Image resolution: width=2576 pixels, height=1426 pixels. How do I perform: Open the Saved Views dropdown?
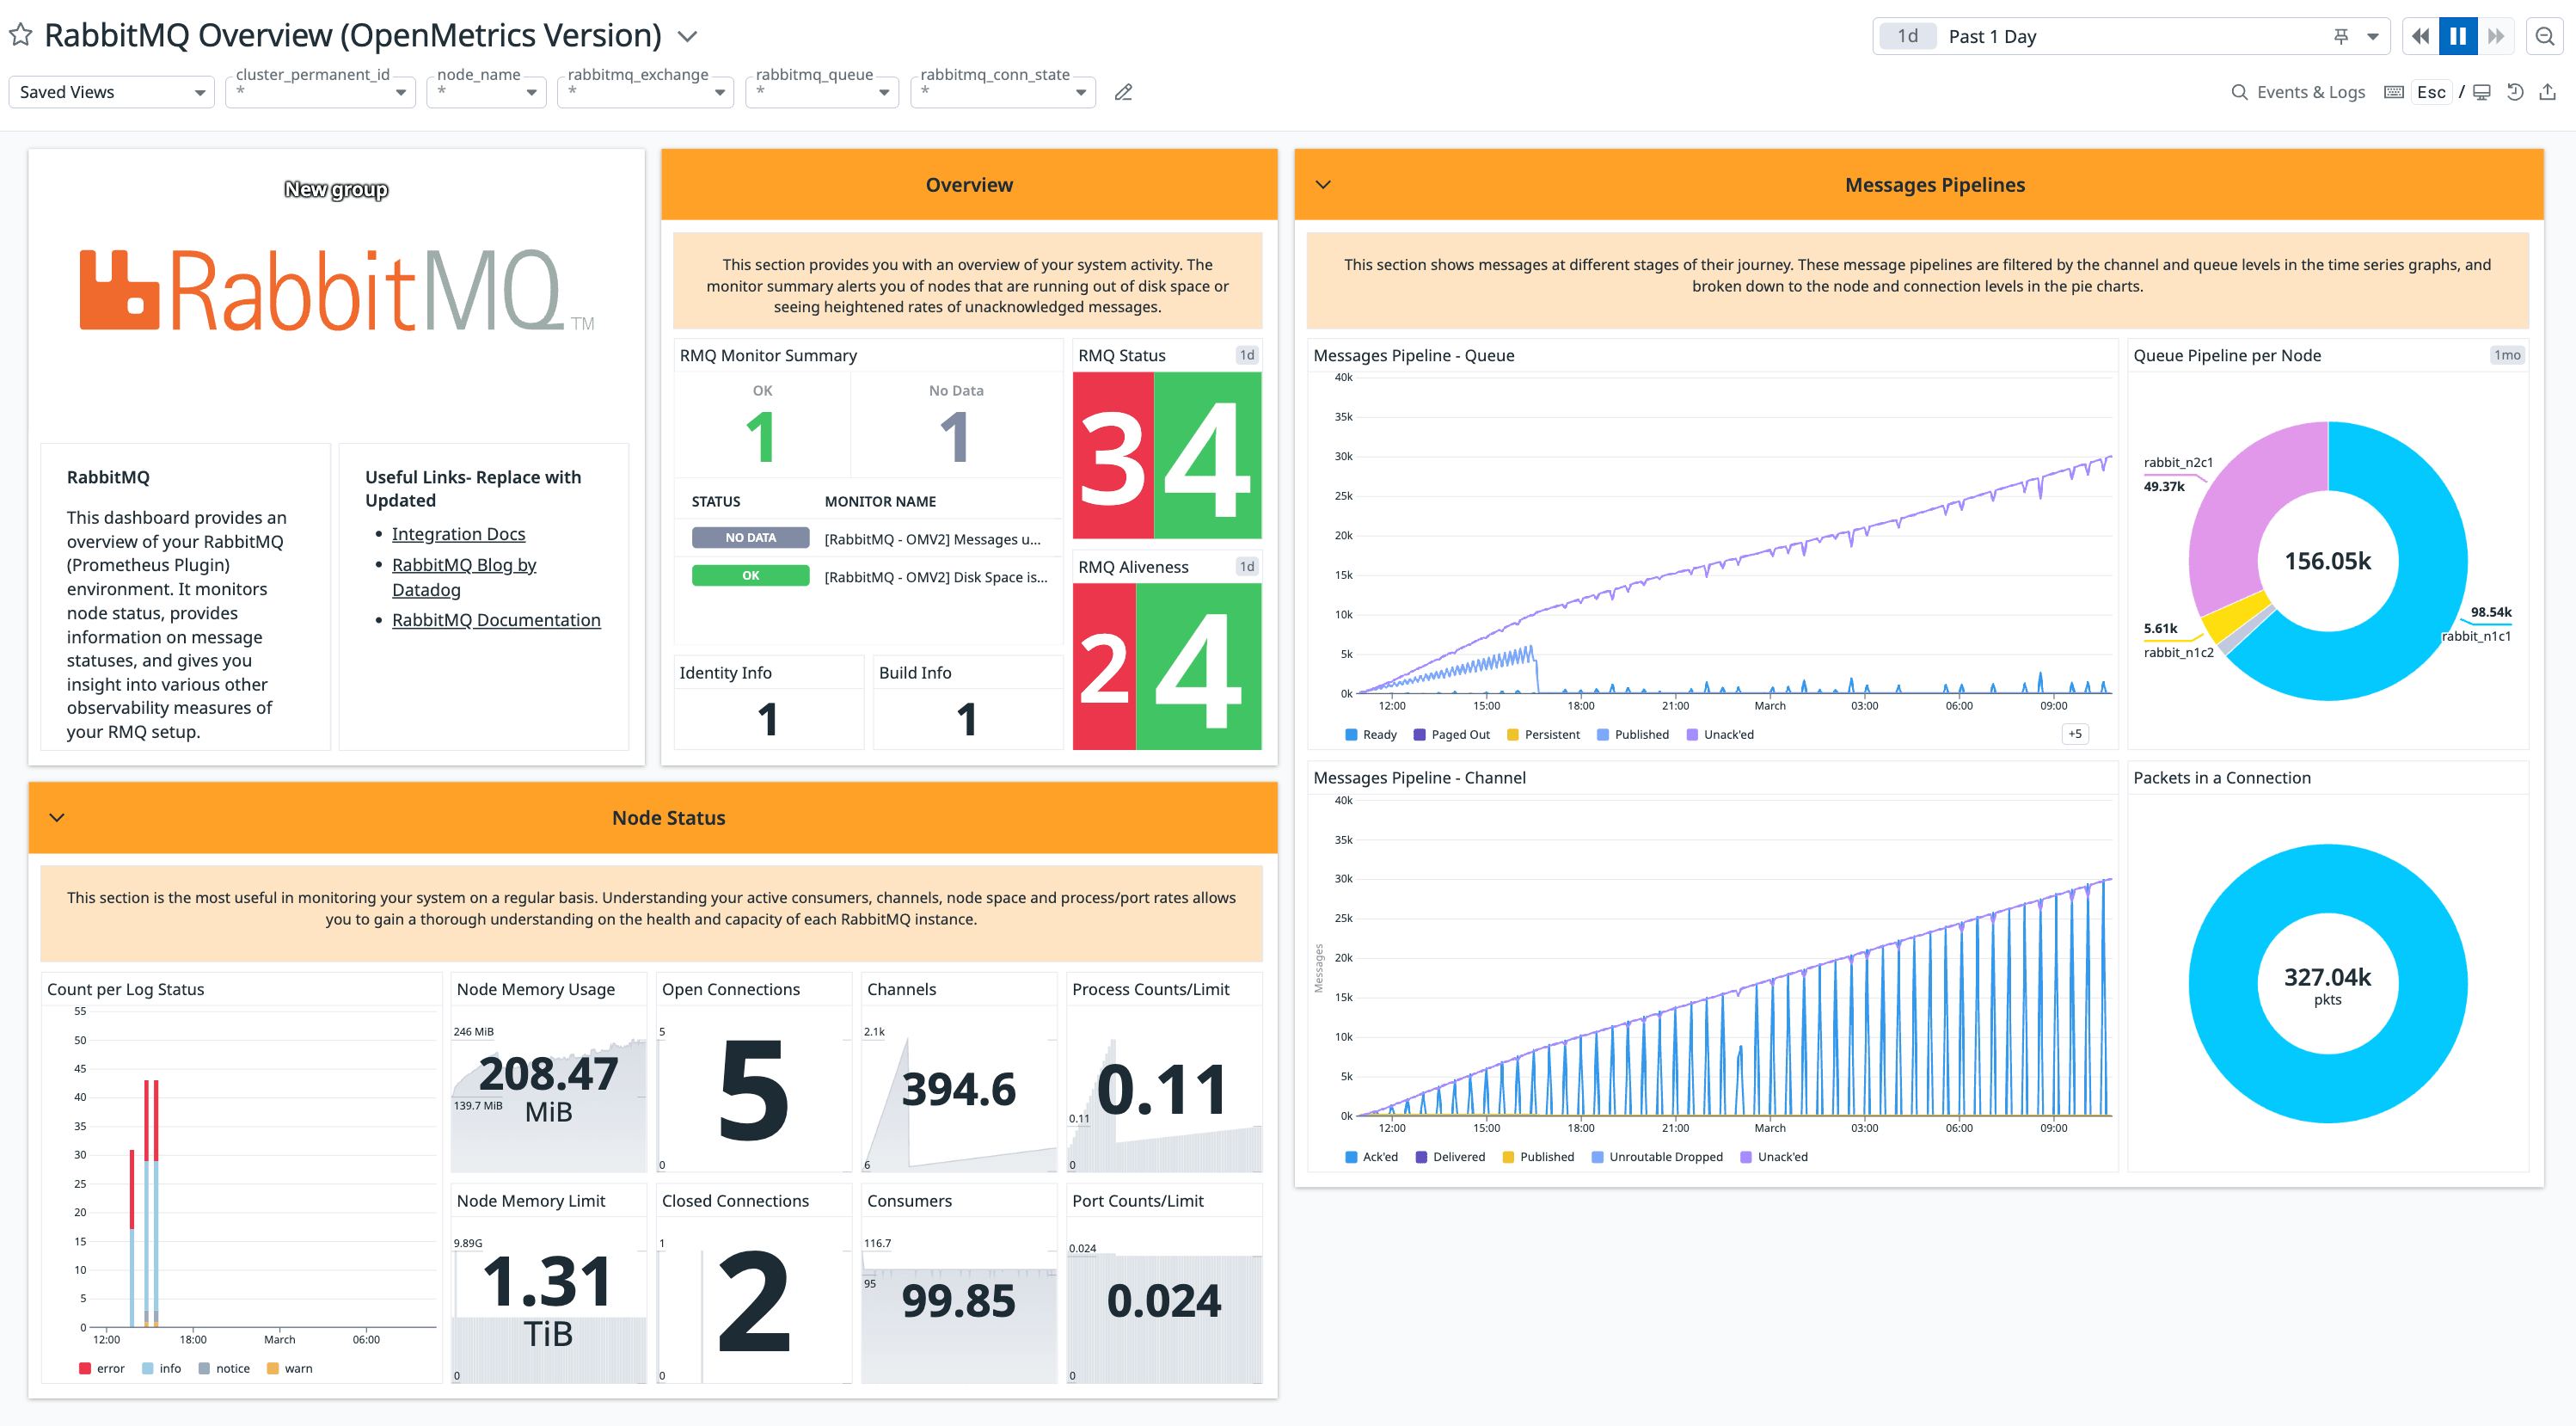[x=111, y=92]
